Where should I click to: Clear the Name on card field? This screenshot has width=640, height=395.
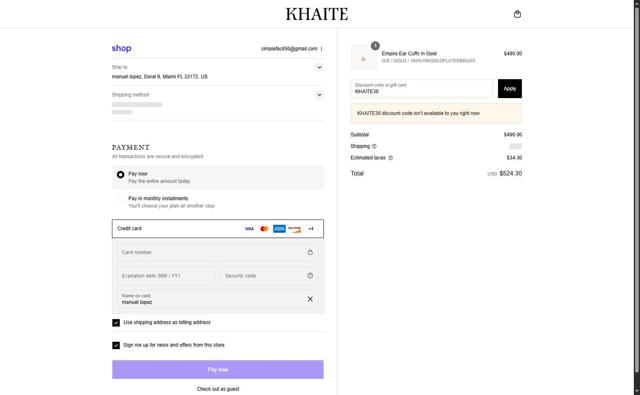[310, 299]
